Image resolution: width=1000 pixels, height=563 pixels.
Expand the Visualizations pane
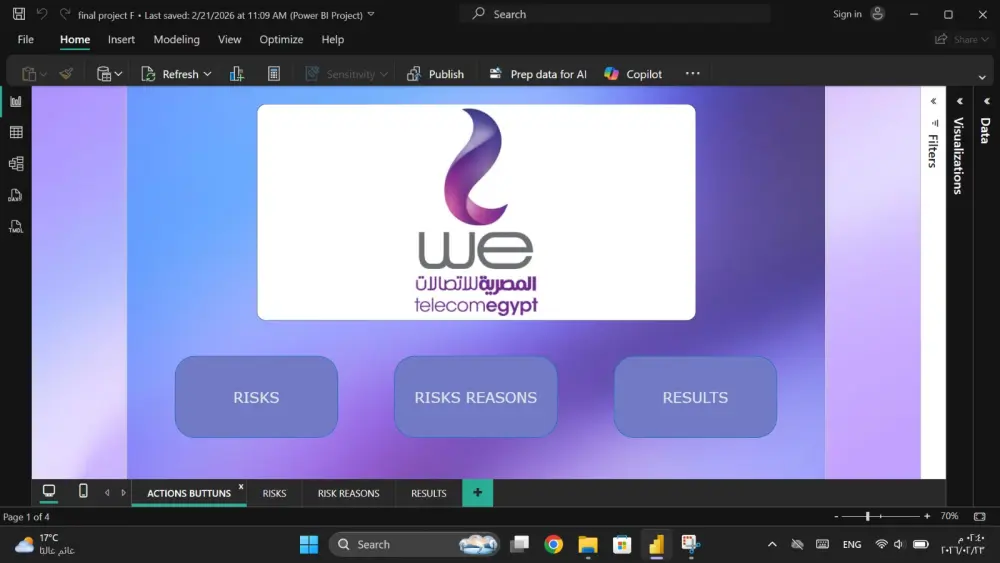click(x=960, y=101)
